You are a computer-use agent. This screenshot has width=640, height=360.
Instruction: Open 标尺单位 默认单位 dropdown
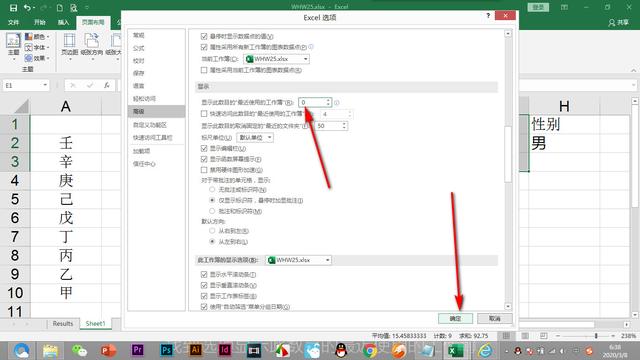pyautogui.click(x=255, y=138)
